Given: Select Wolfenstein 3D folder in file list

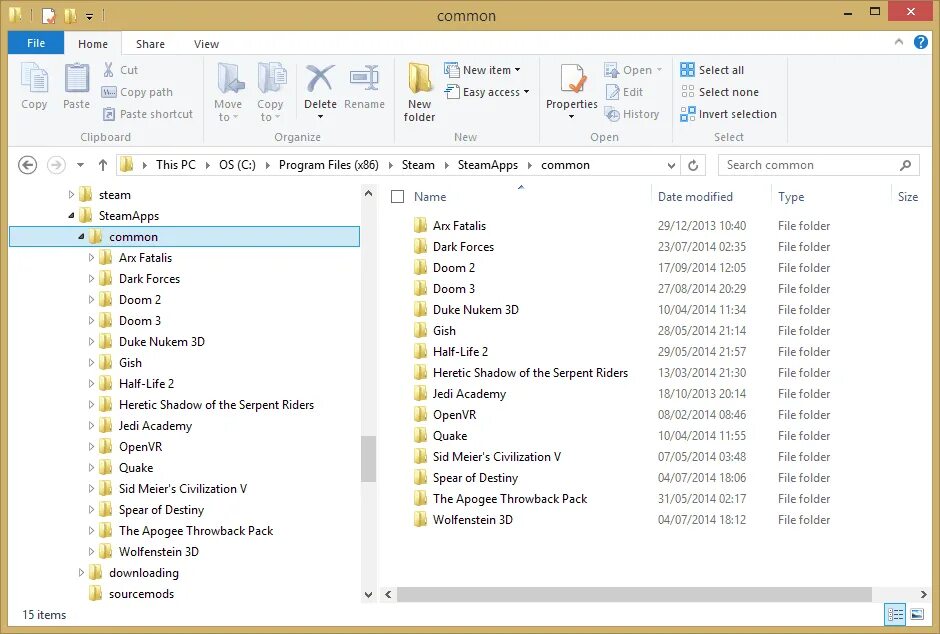Looking at the screenshot, I should click(472, 520).
